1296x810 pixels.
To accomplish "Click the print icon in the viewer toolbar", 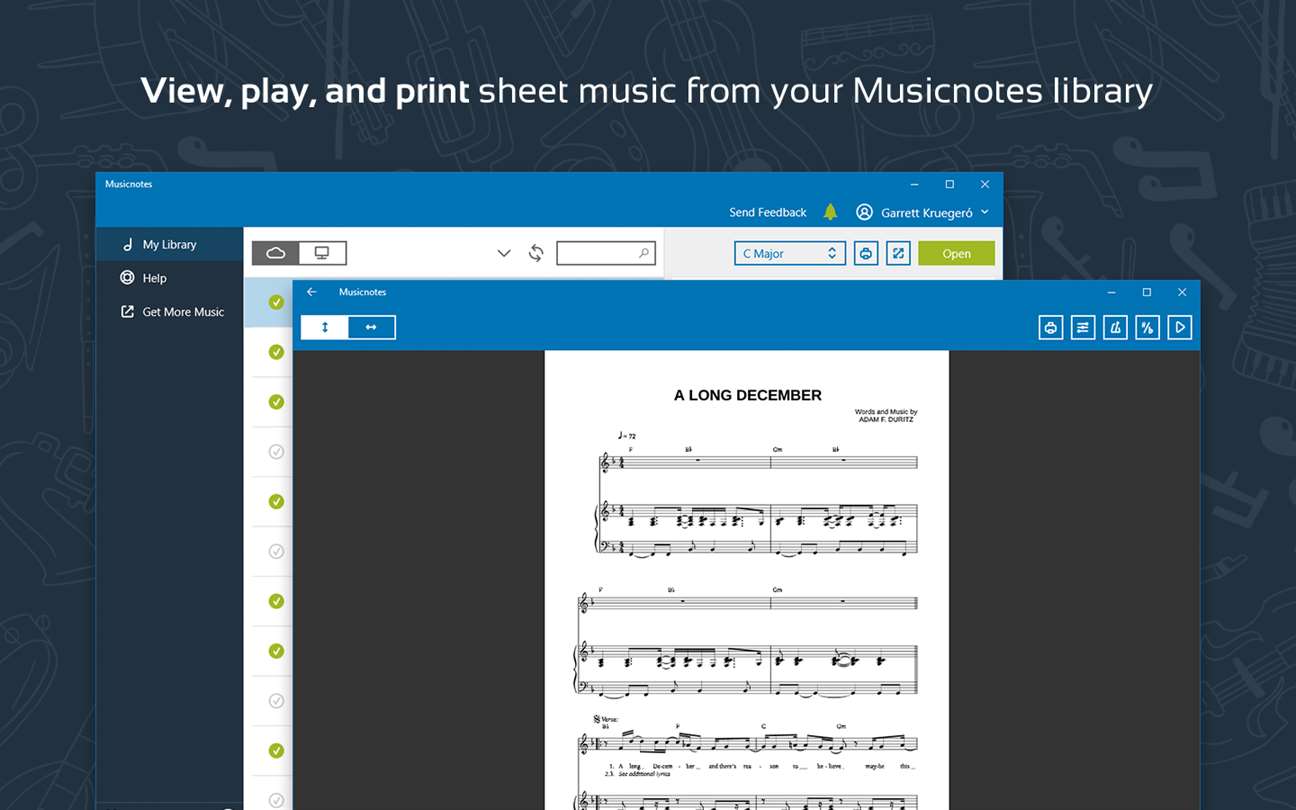I will (x=1050, y=327).
